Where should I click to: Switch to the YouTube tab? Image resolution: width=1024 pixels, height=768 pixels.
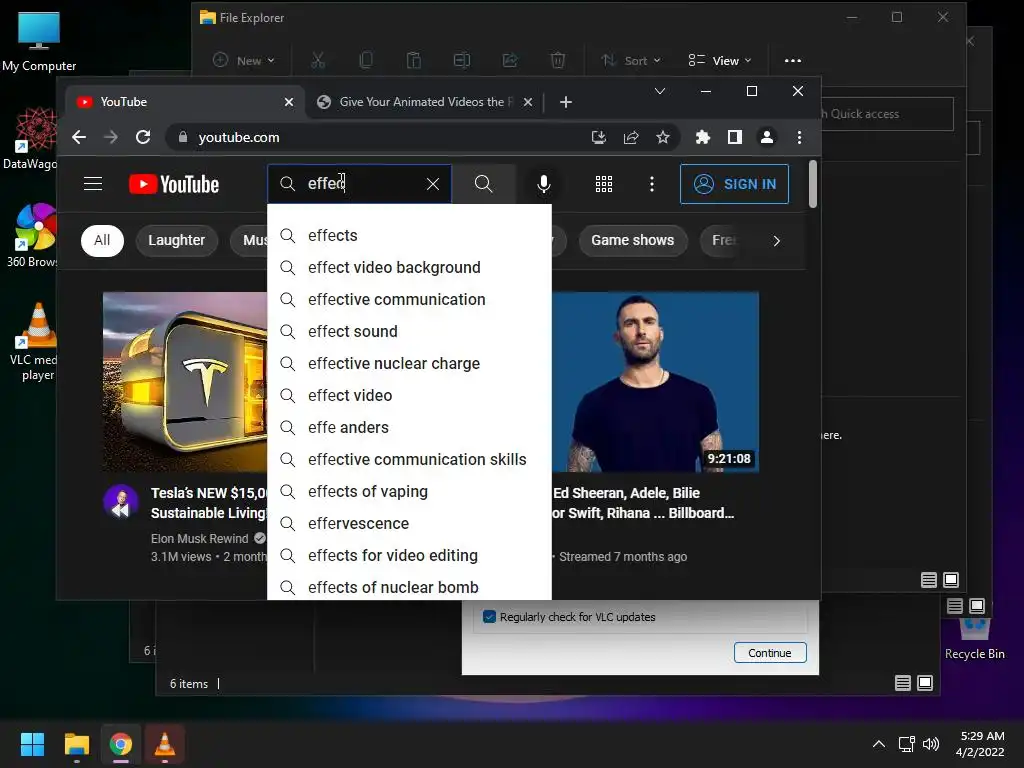(x=184, y=102)
